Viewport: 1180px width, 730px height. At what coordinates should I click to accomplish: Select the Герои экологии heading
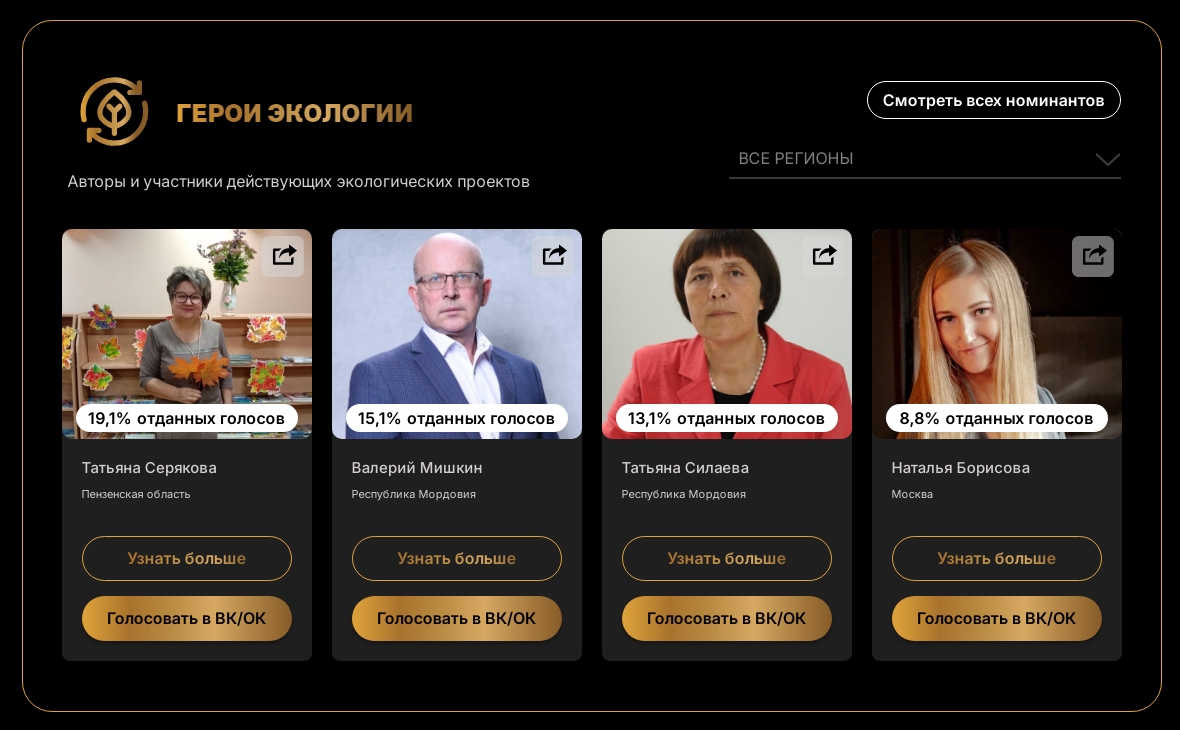[294, 113]
